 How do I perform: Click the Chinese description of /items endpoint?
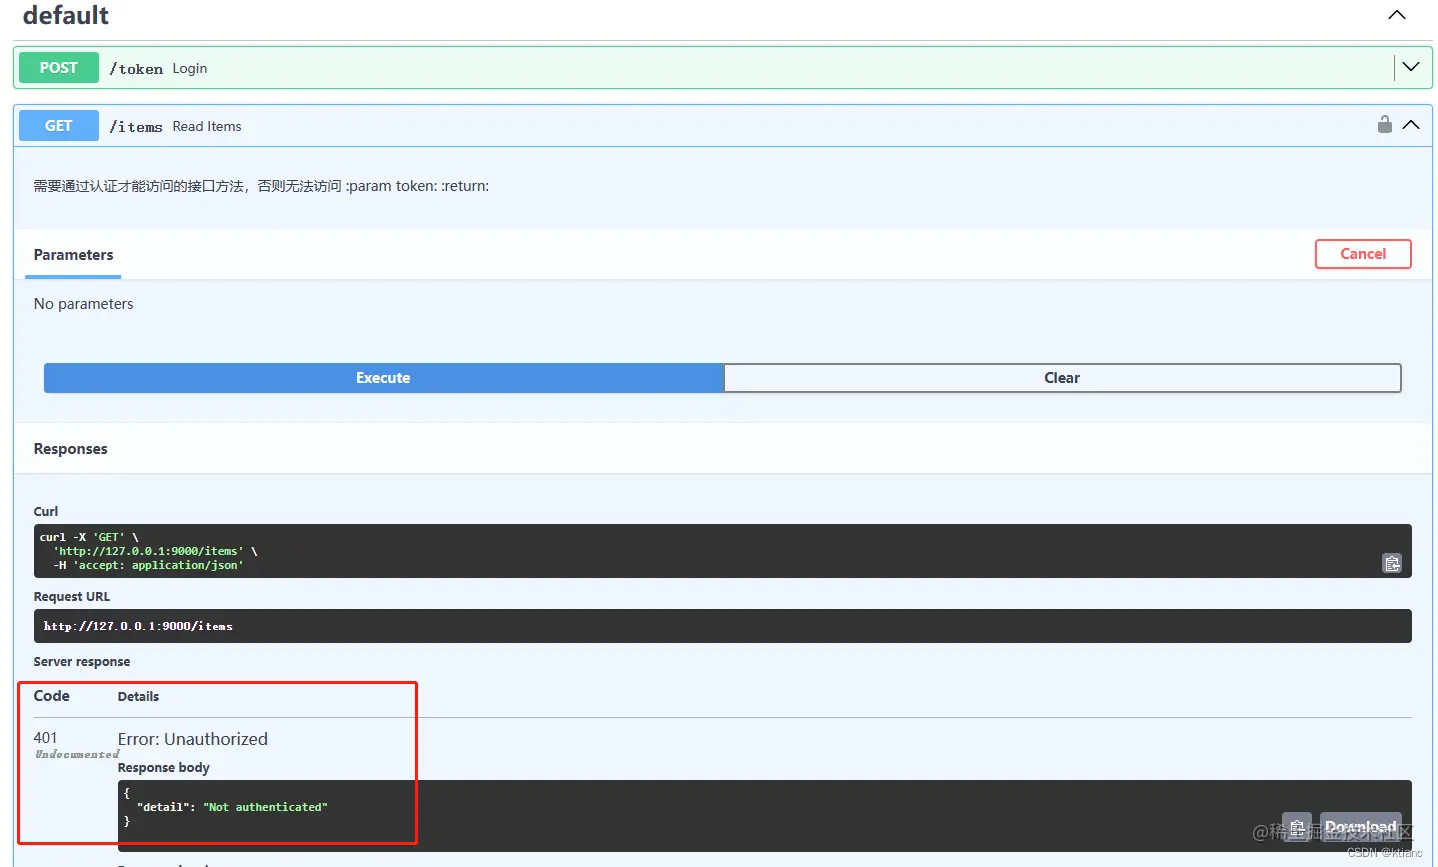click(x=261, y=186)
